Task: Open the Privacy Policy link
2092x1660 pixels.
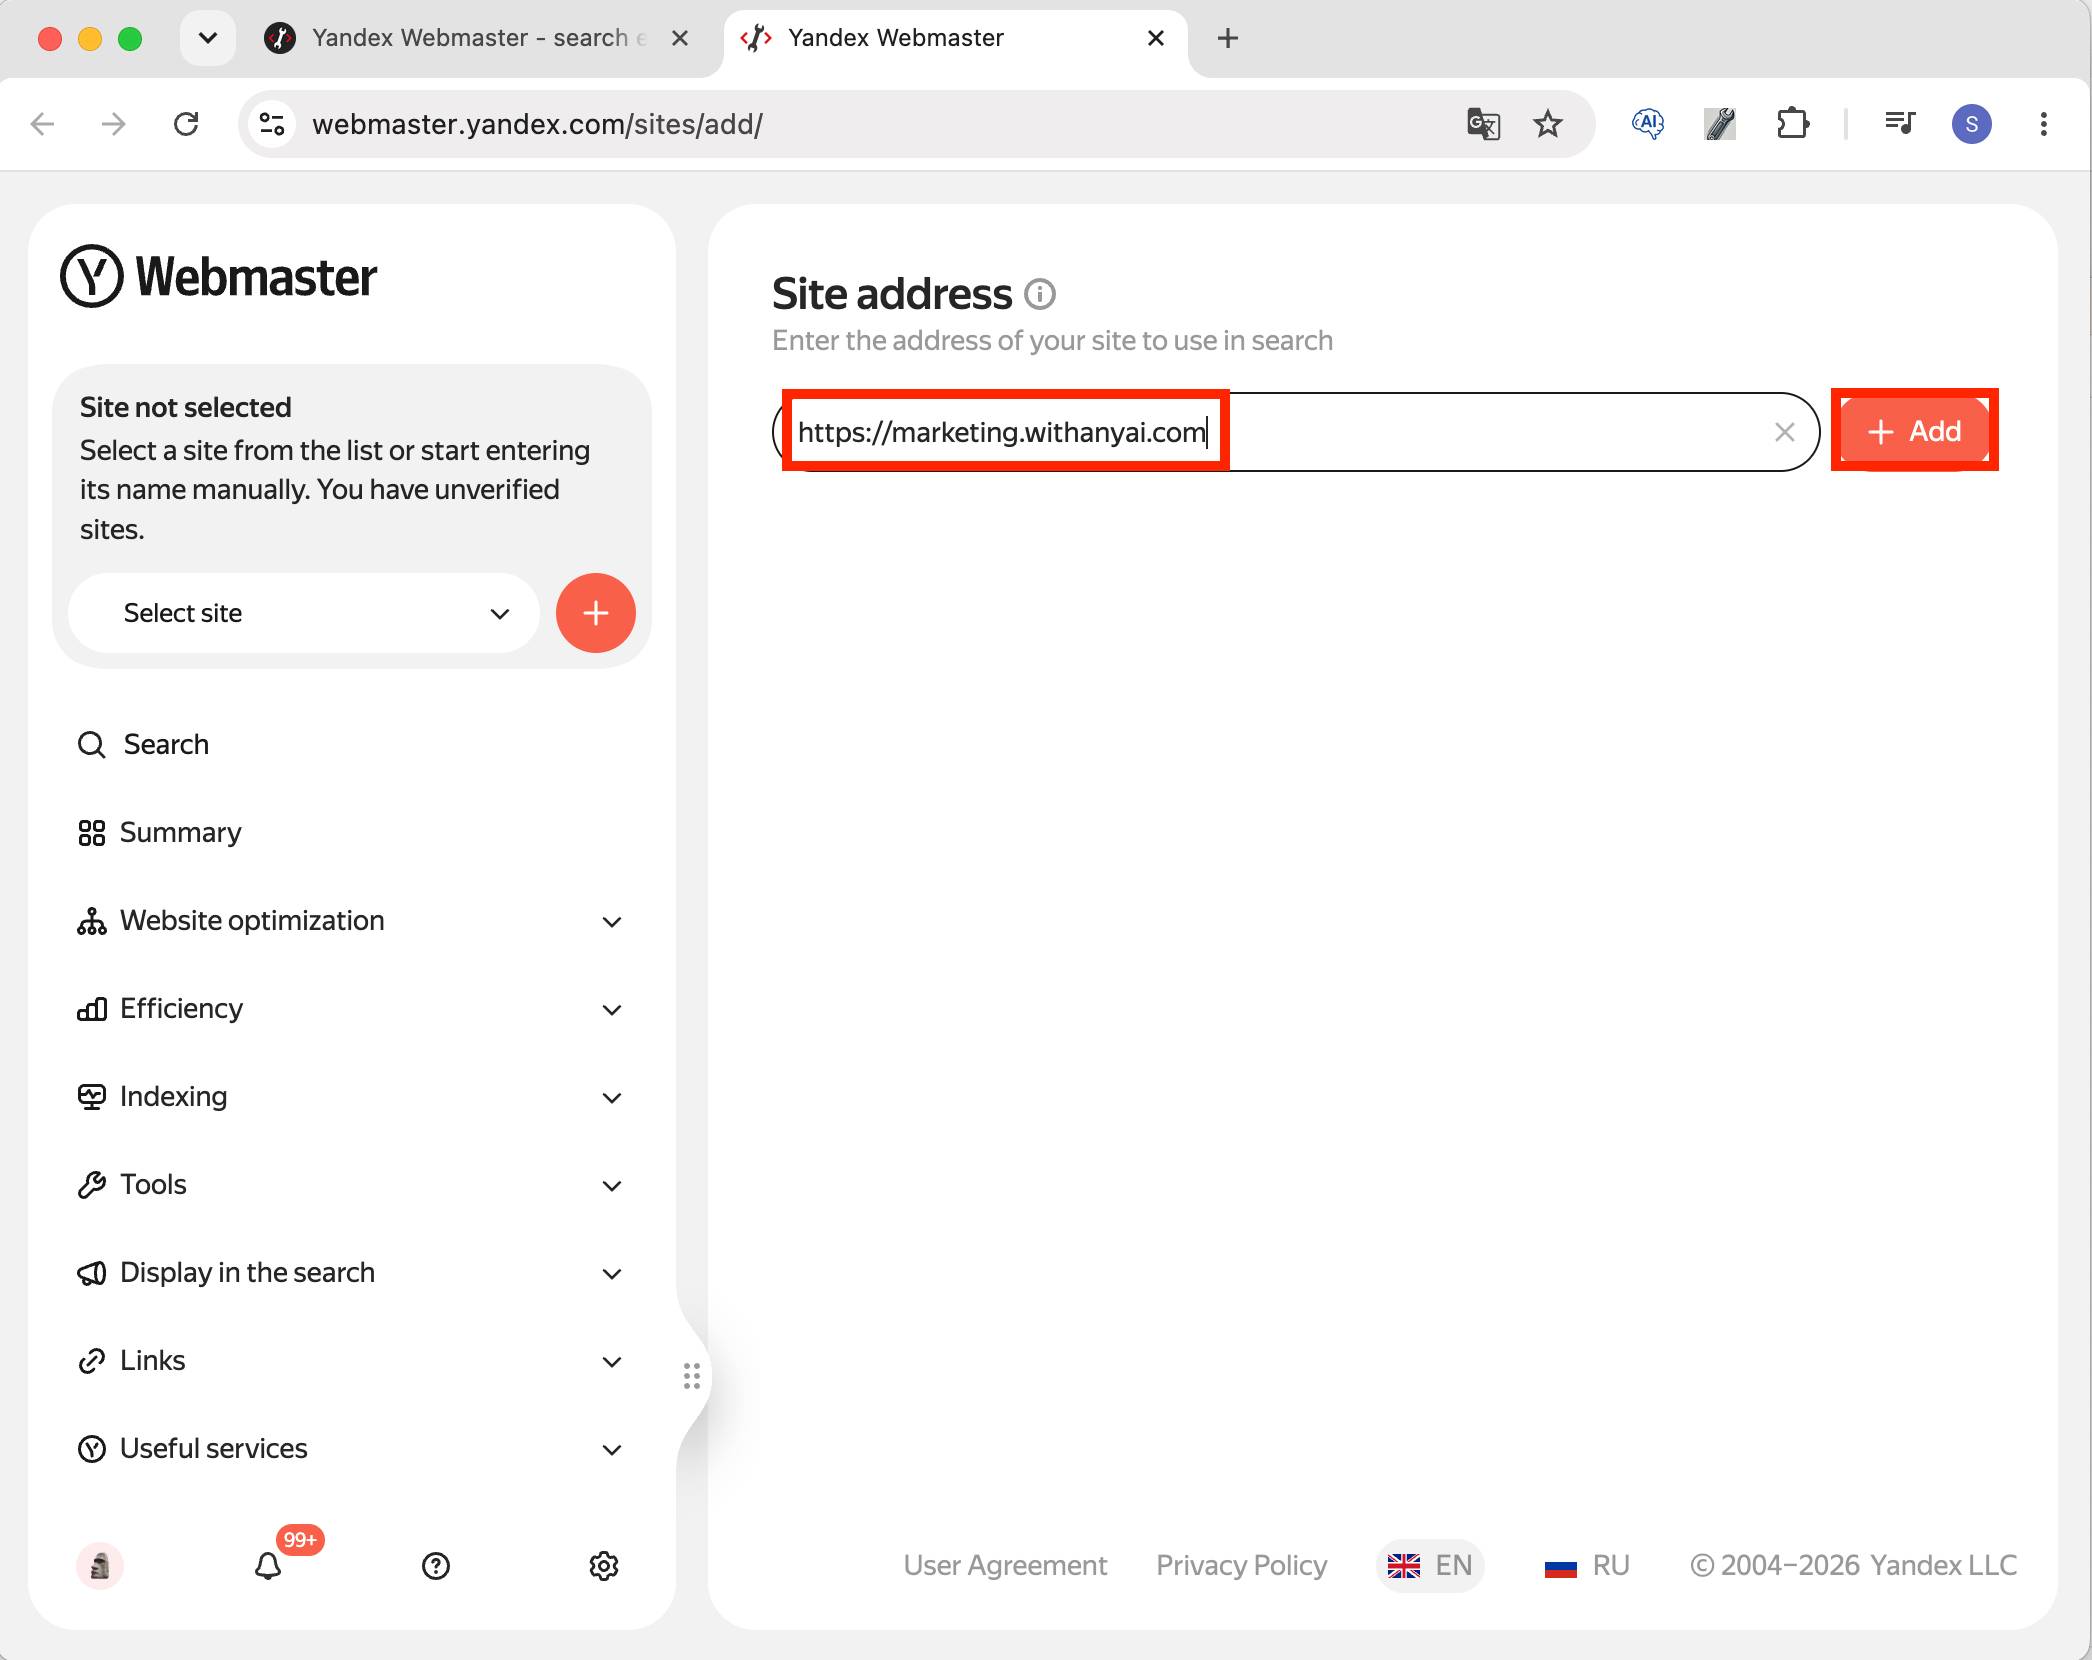Action: pos(1241,1565)
